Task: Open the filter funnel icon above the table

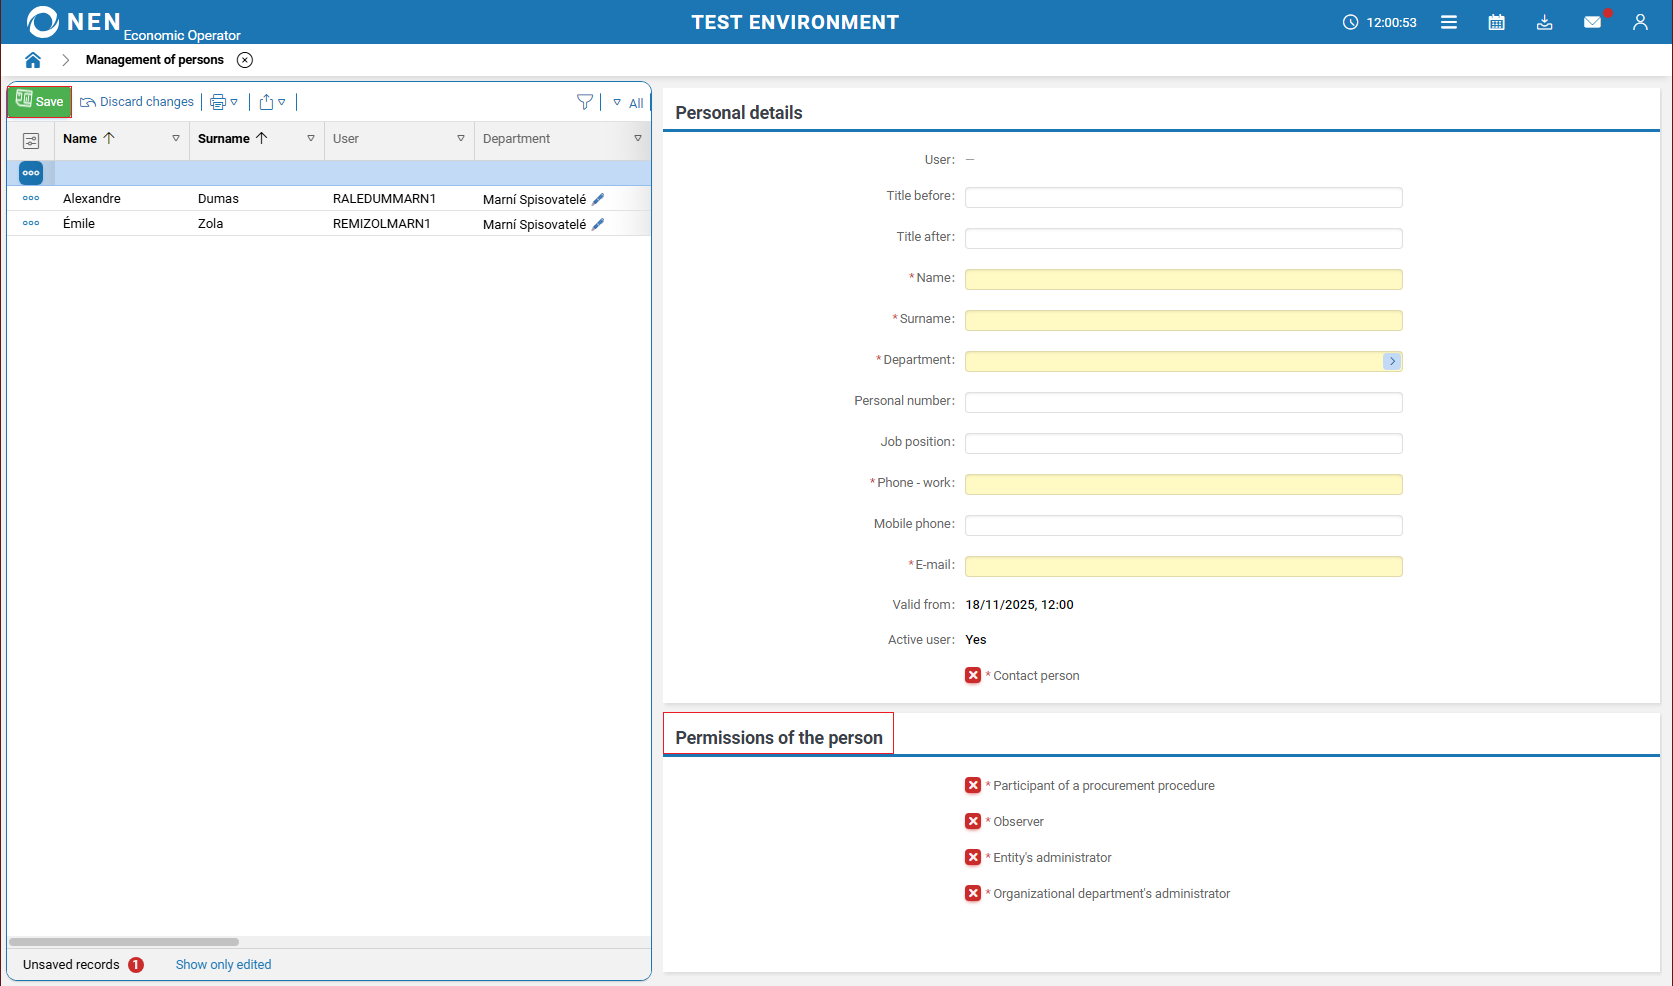Action: tap(585, 101)
